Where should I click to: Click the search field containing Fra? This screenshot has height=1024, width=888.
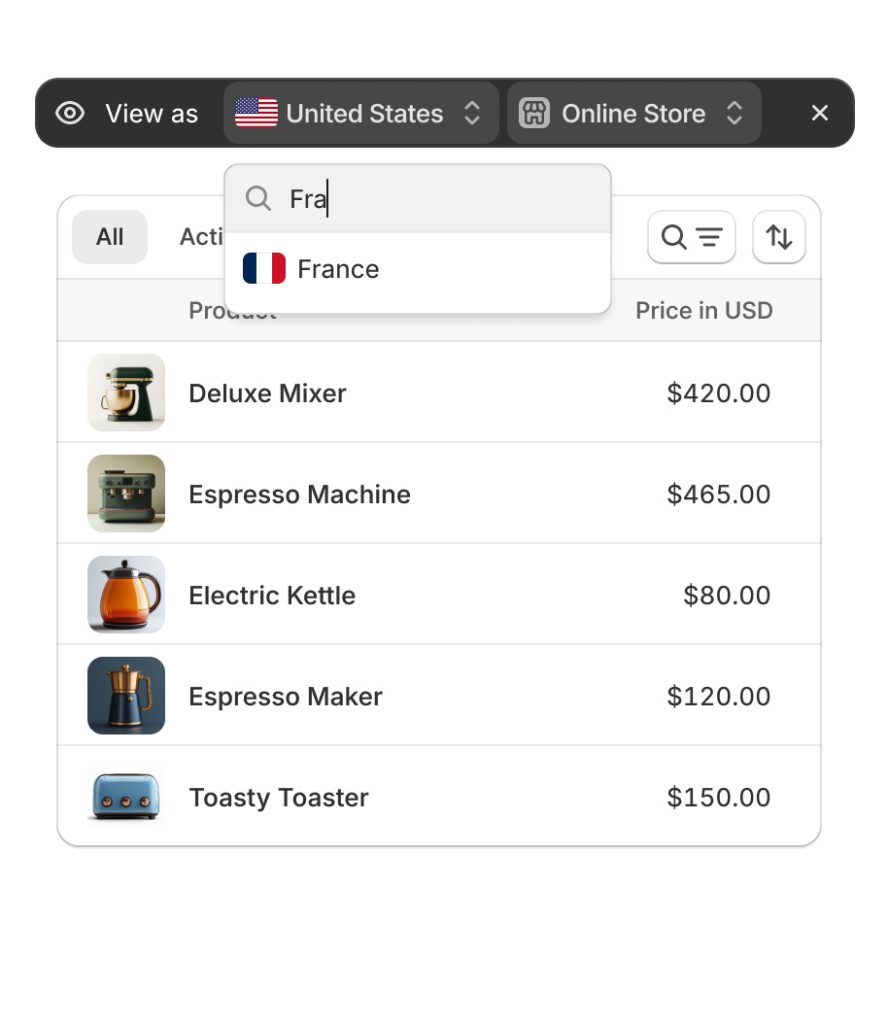[418, 199]
